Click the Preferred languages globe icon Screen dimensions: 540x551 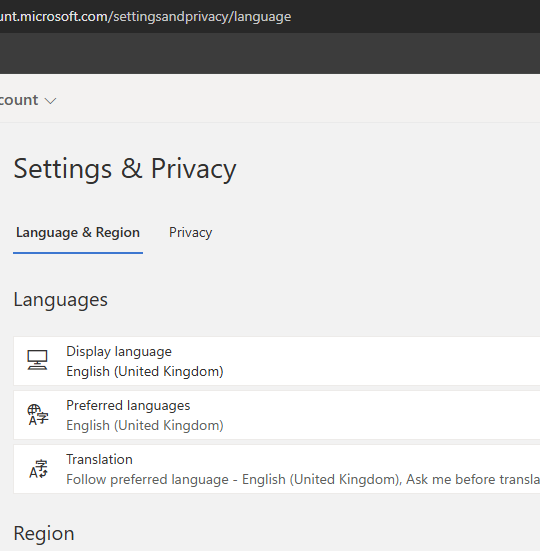click(38, 415)
